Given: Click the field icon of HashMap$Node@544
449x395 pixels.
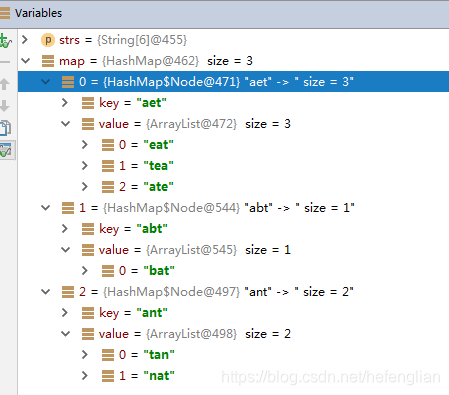Looking at the screenshot, I should [x=68, y=208].
